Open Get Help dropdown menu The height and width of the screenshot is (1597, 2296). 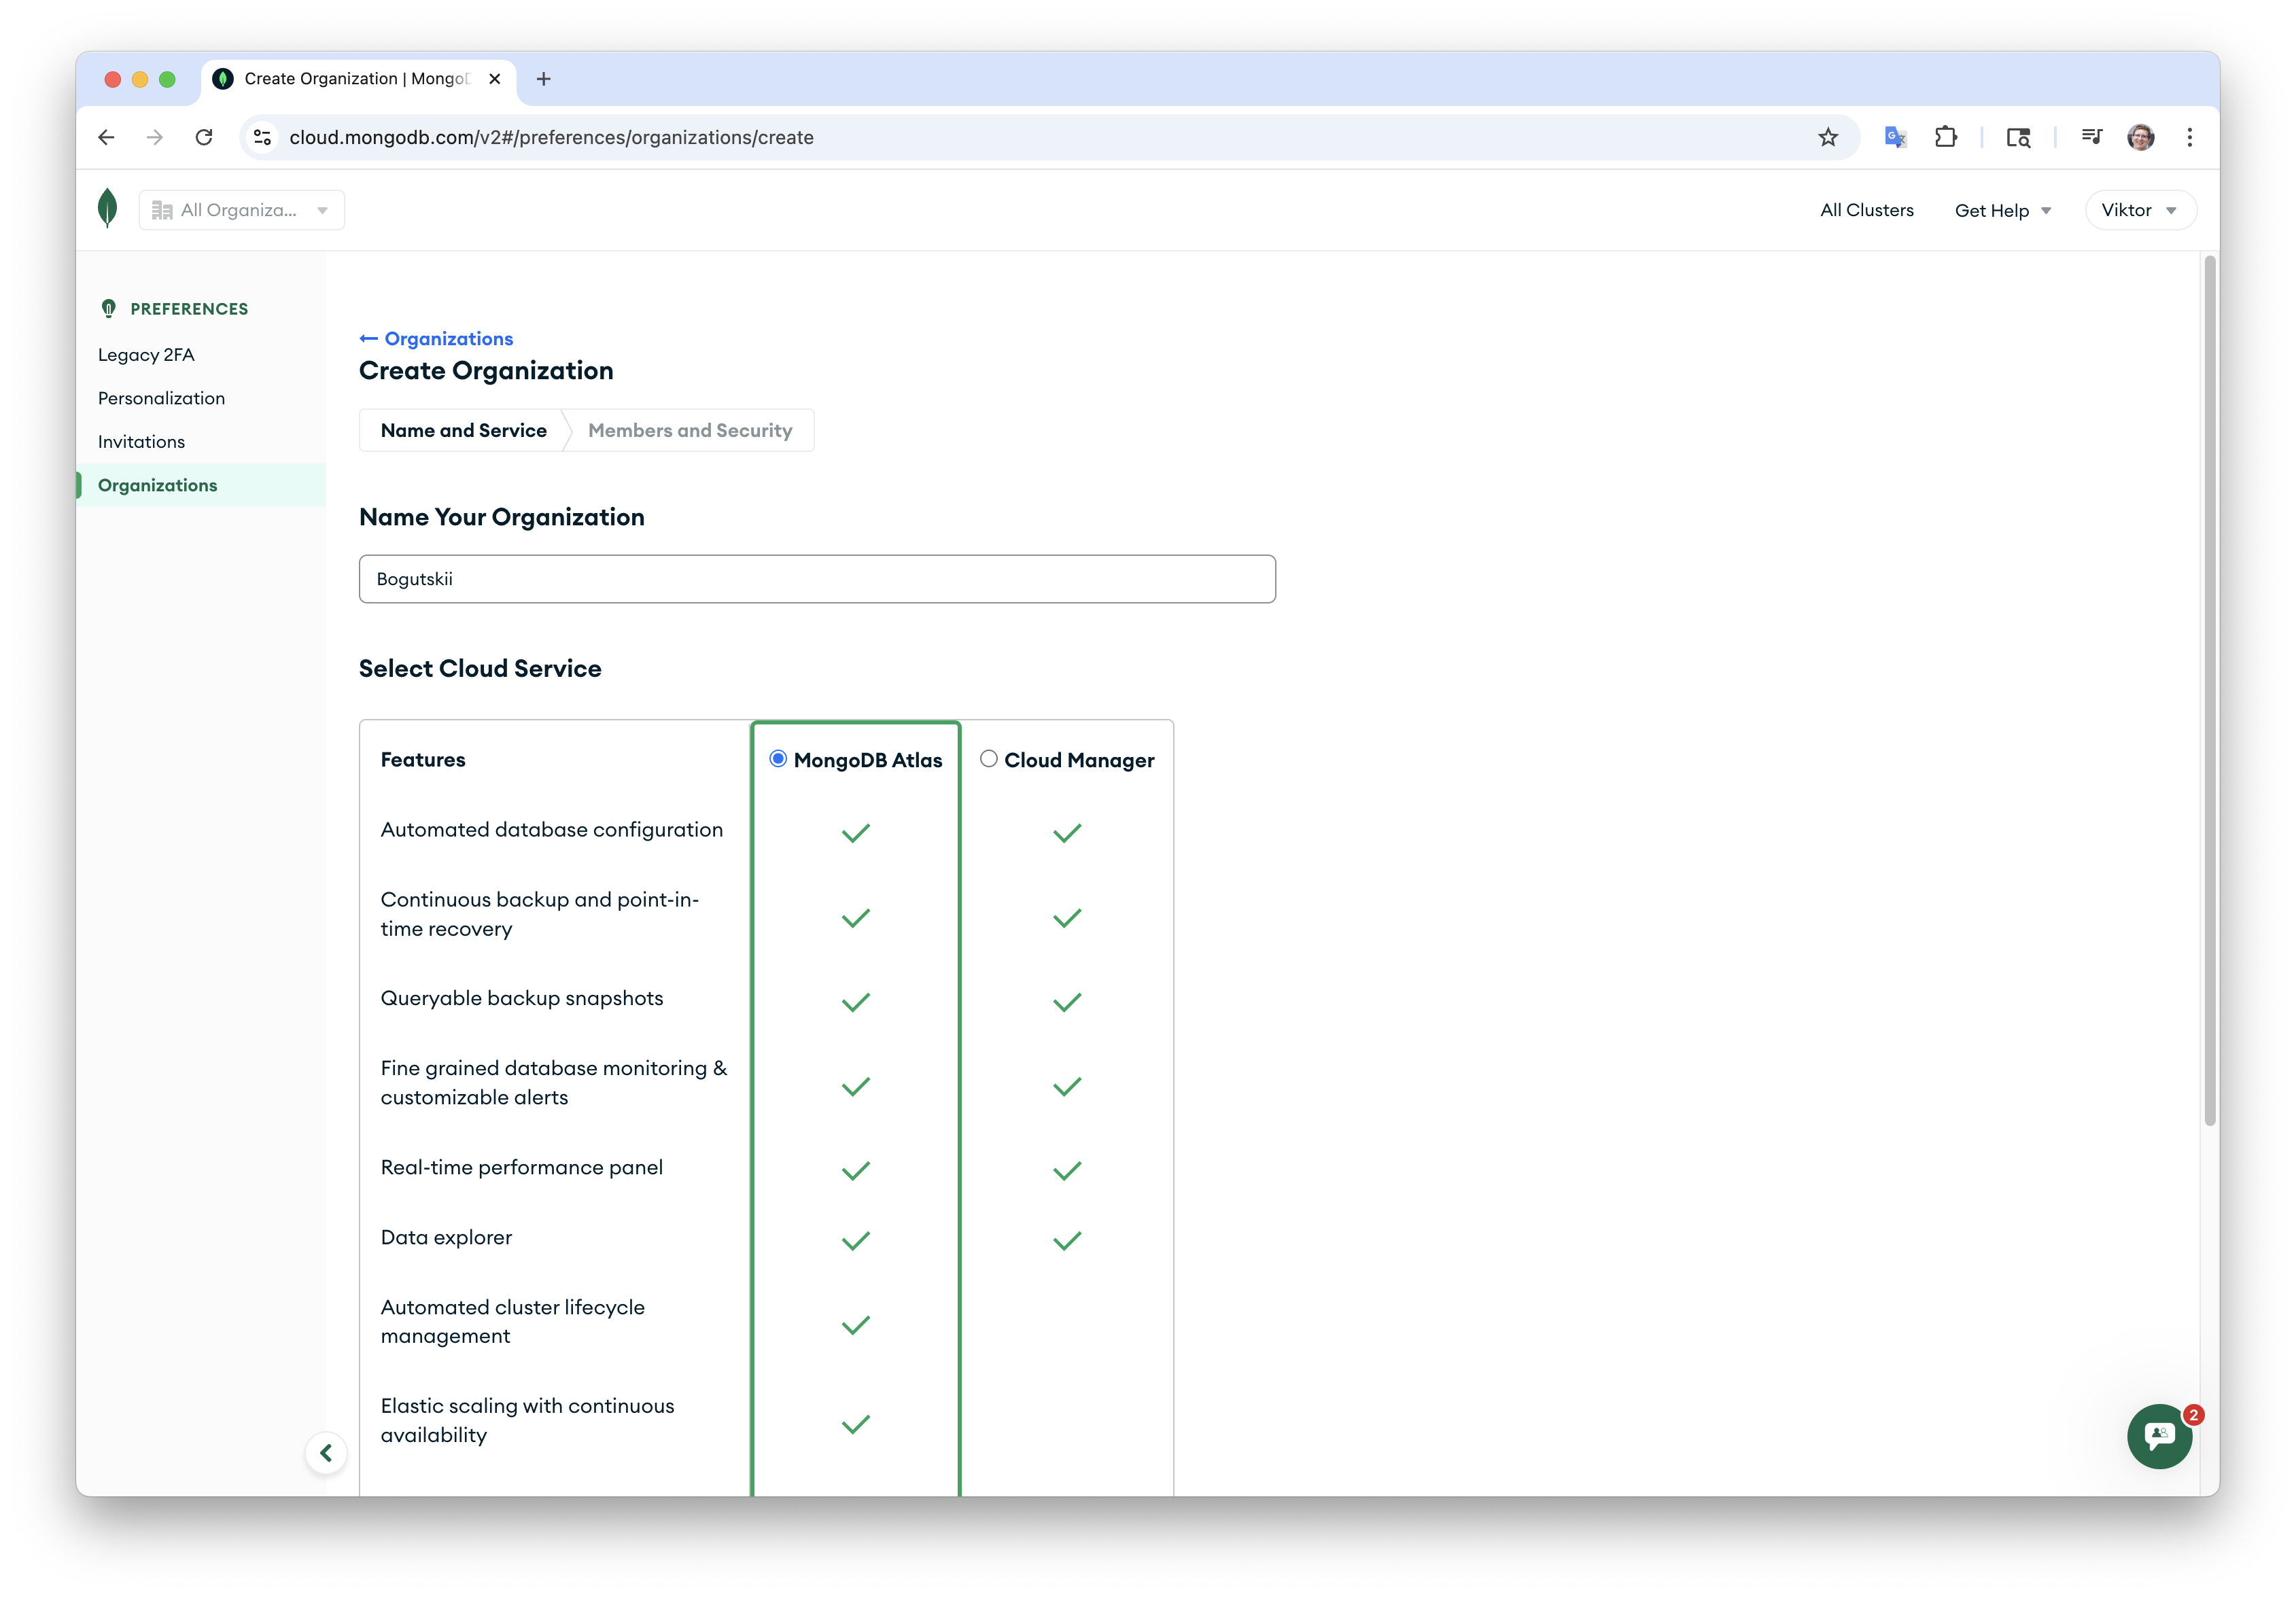click(x=2002, y=210)
